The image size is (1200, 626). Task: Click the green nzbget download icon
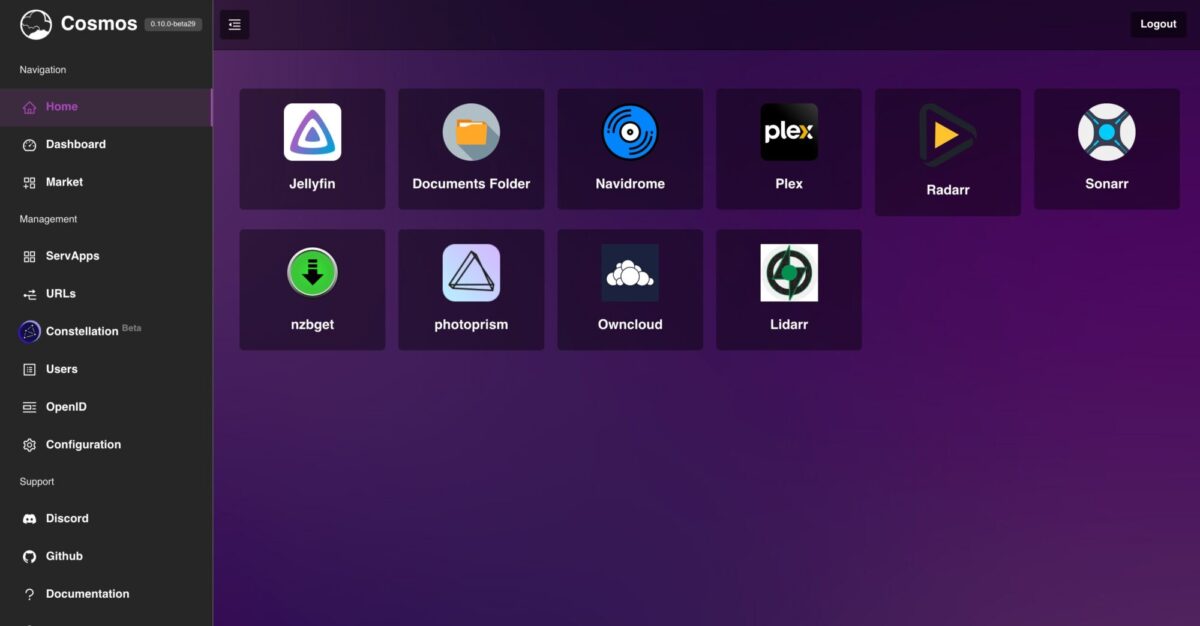pyautogui.click(x=312, y=272)
